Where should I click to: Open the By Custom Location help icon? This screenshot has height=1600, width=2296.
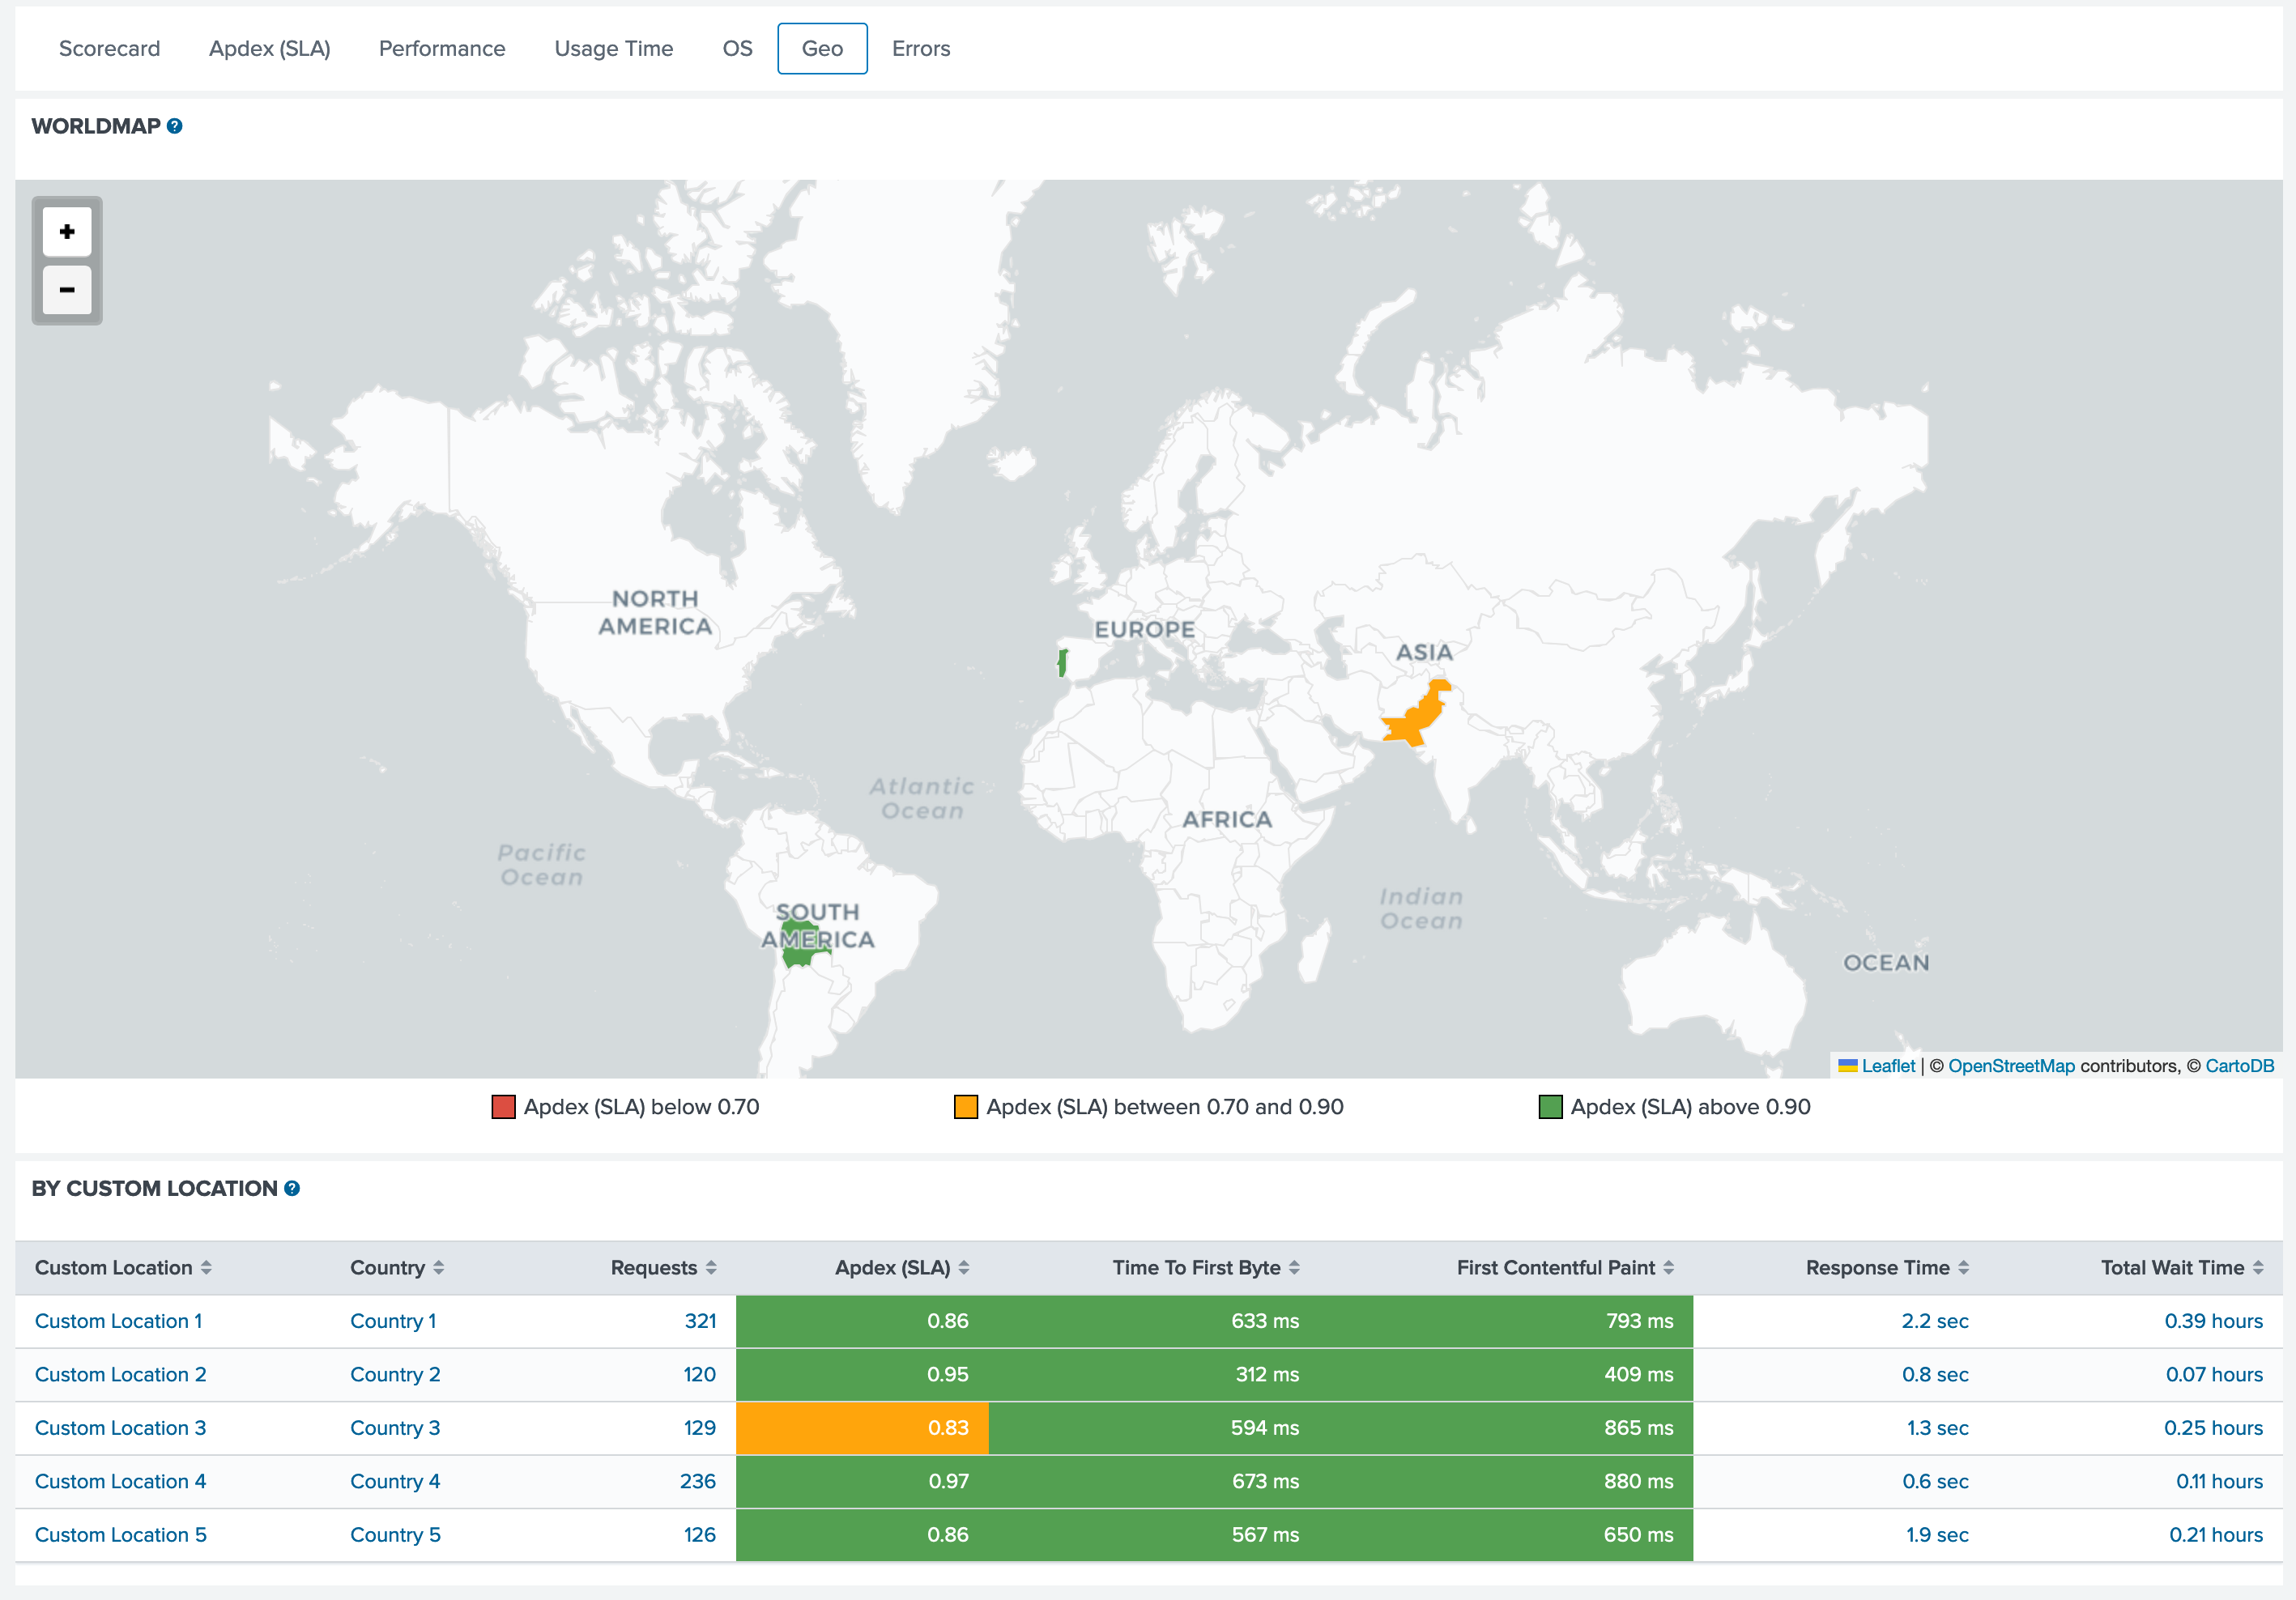[292, 1188]
